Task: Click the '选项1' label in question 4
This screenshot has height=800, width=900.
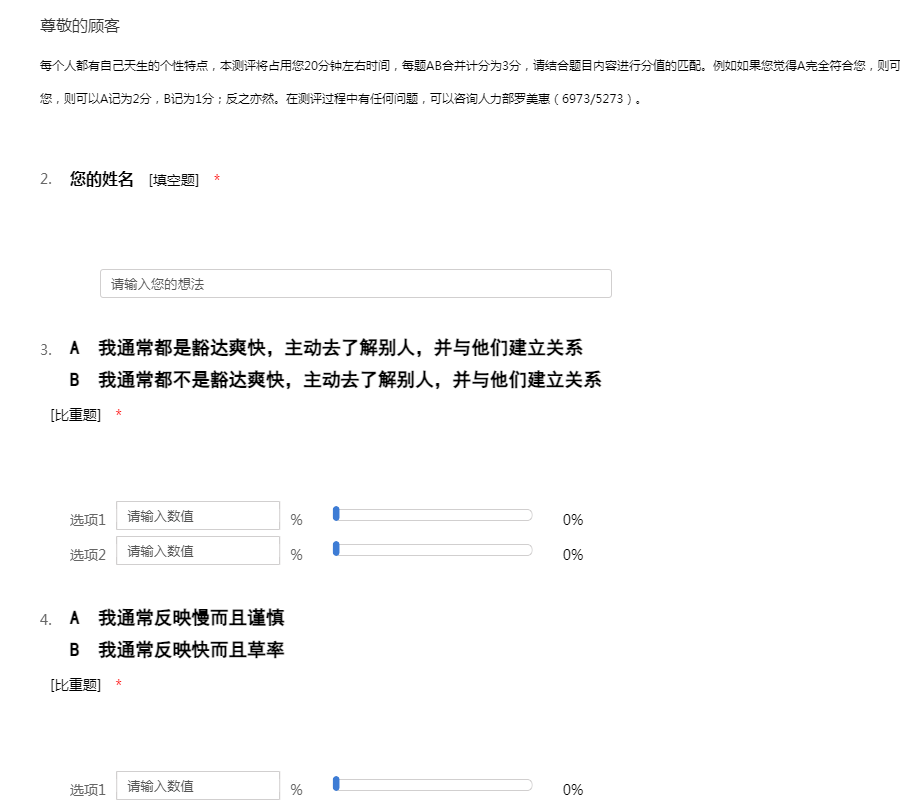Action: 88,790
